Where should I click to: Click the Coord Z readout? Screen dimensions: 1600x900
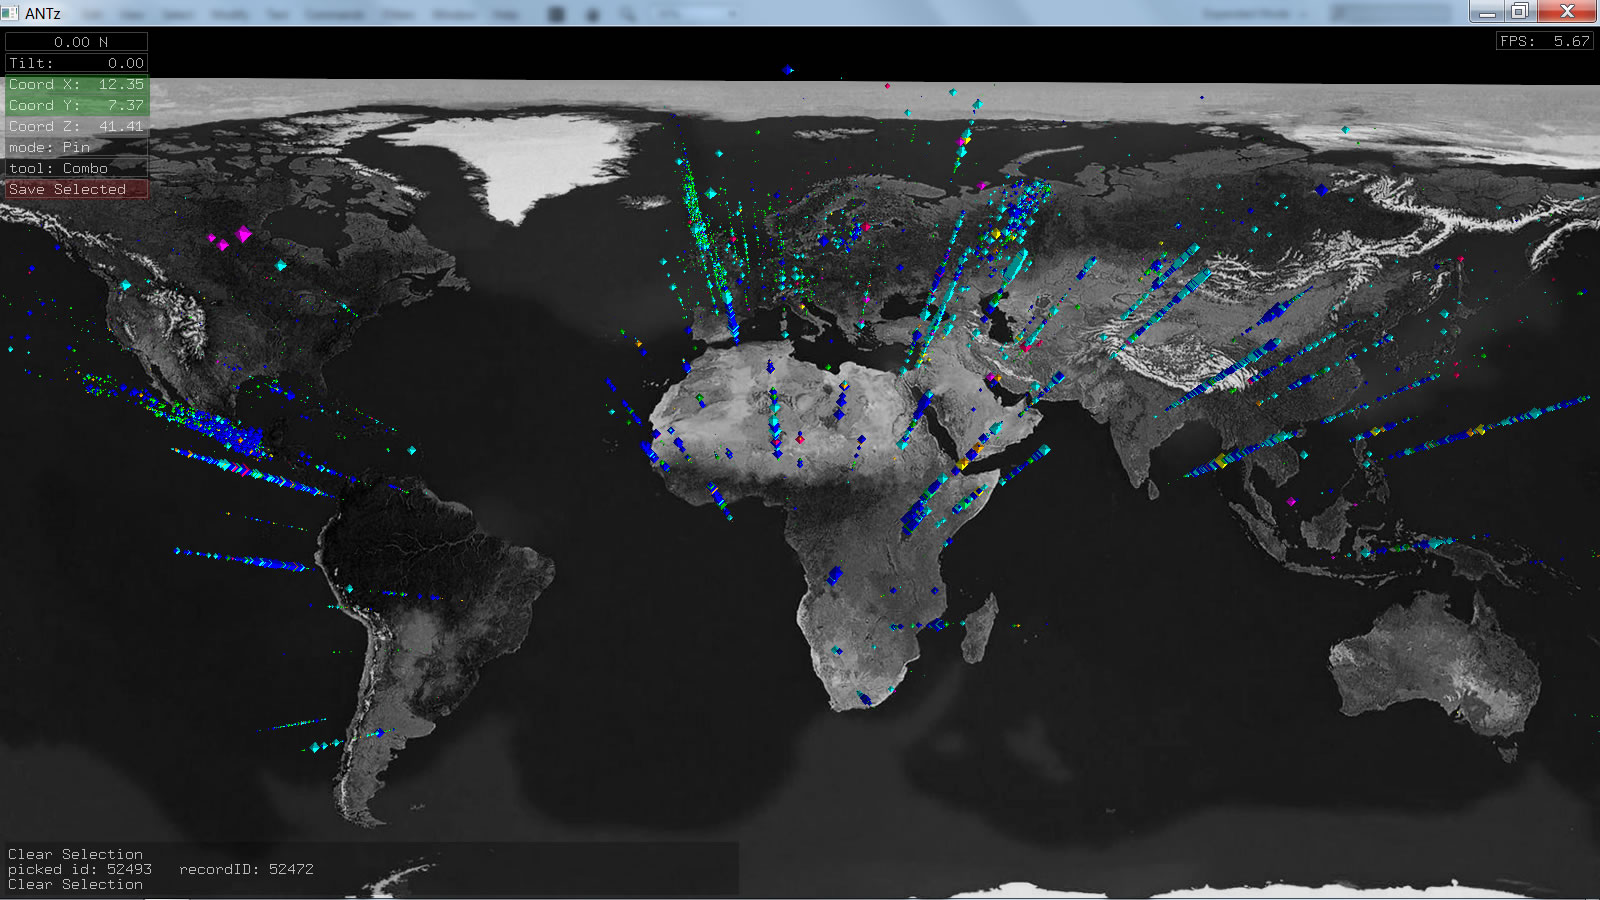click(x=76, y=126)
